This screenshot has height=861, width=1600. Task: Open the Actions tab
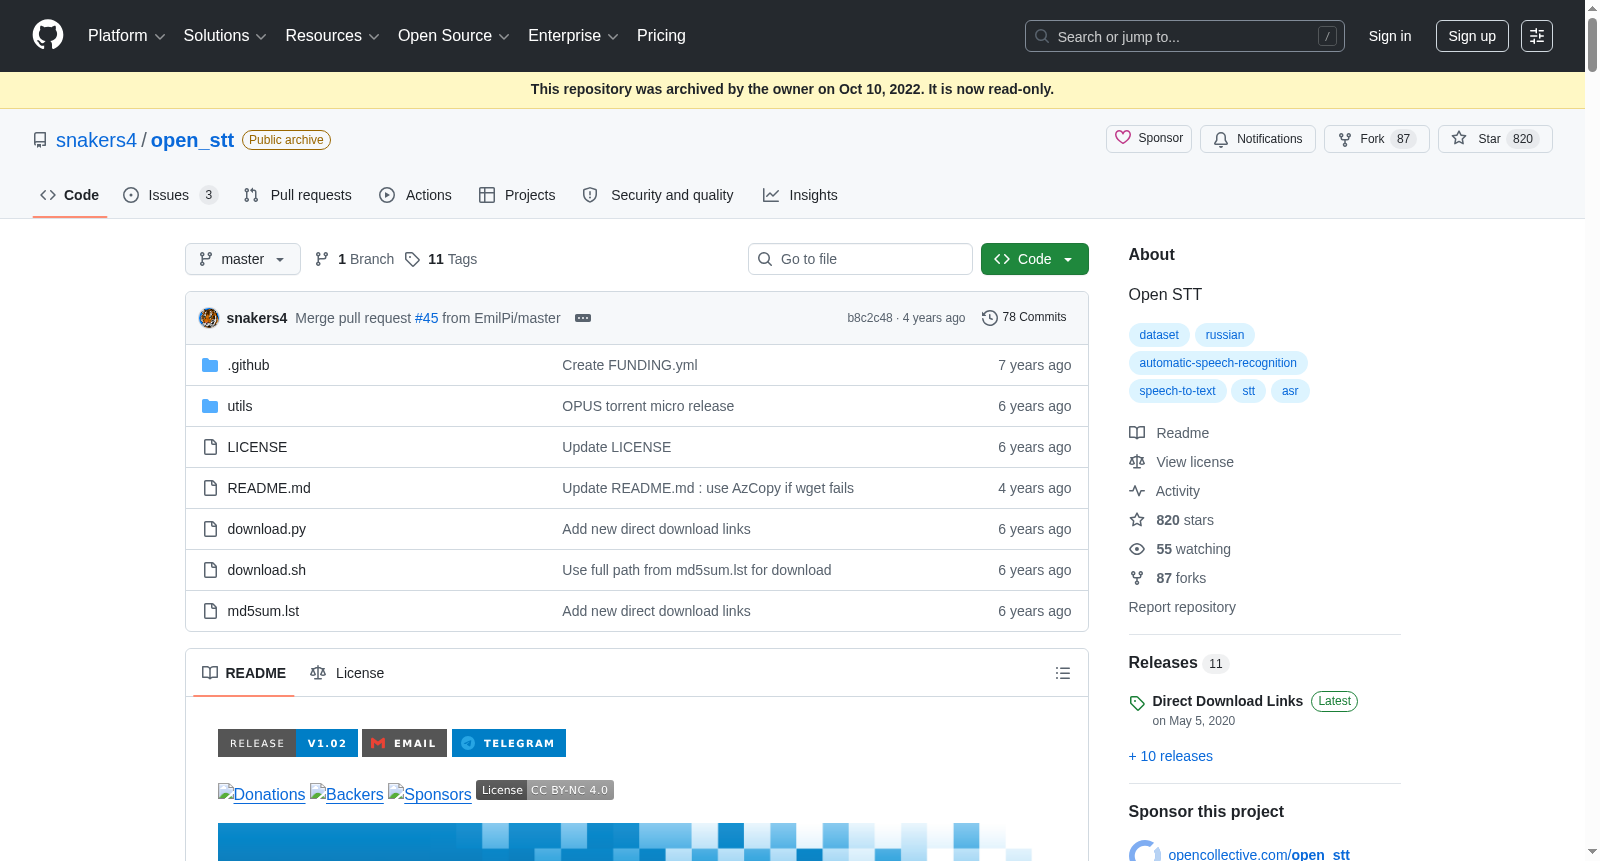[415, 195]
